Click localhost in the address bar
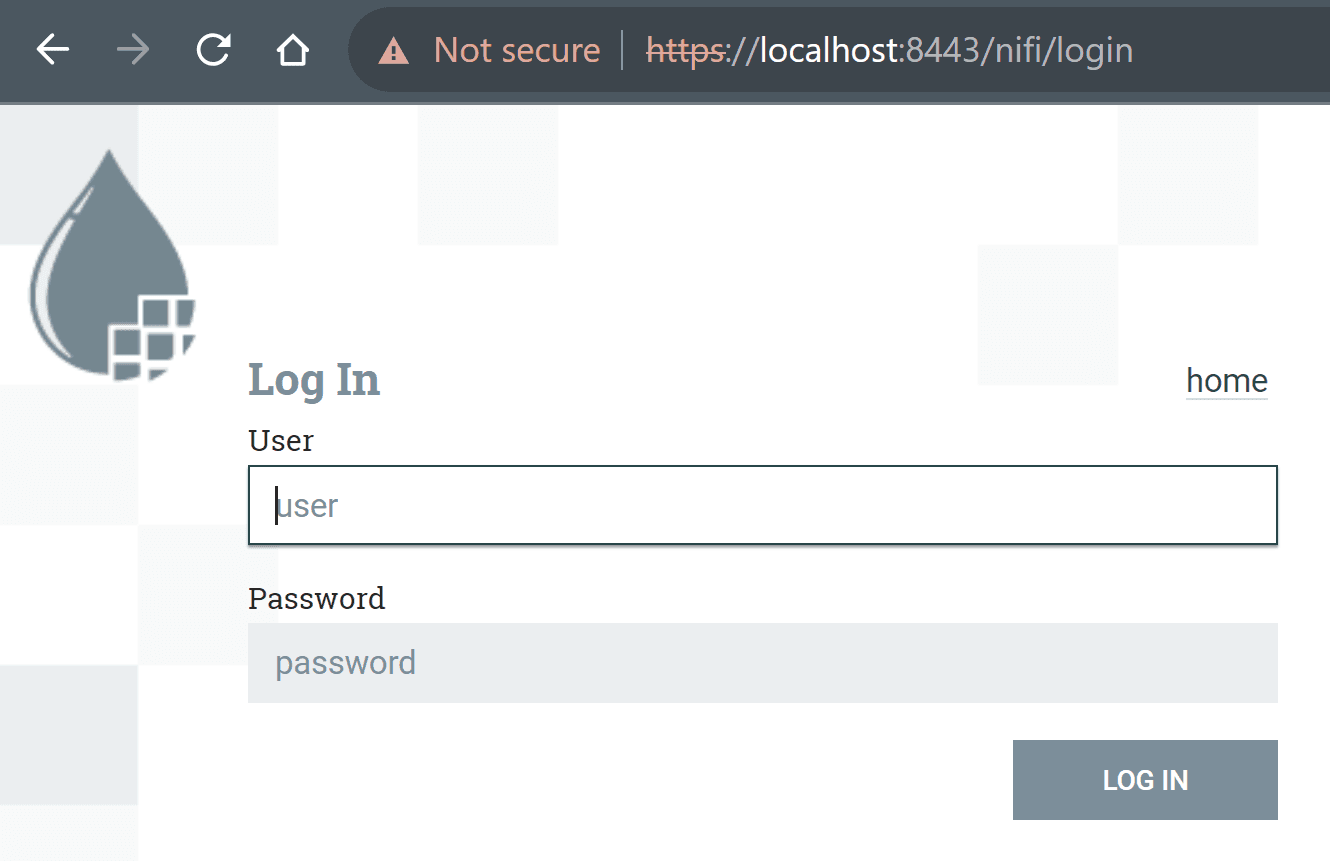The width and height of the screenshot is (1330, 861). point(827,50)
